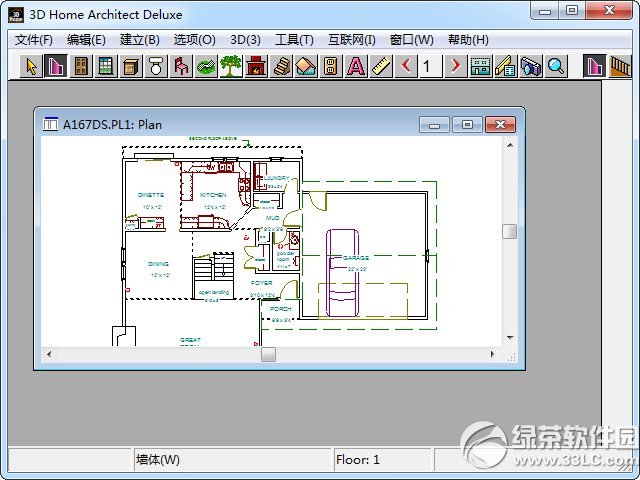Open the 窗口(W) menu
This screenshot has height=480, width=640.
pos(411,40)
